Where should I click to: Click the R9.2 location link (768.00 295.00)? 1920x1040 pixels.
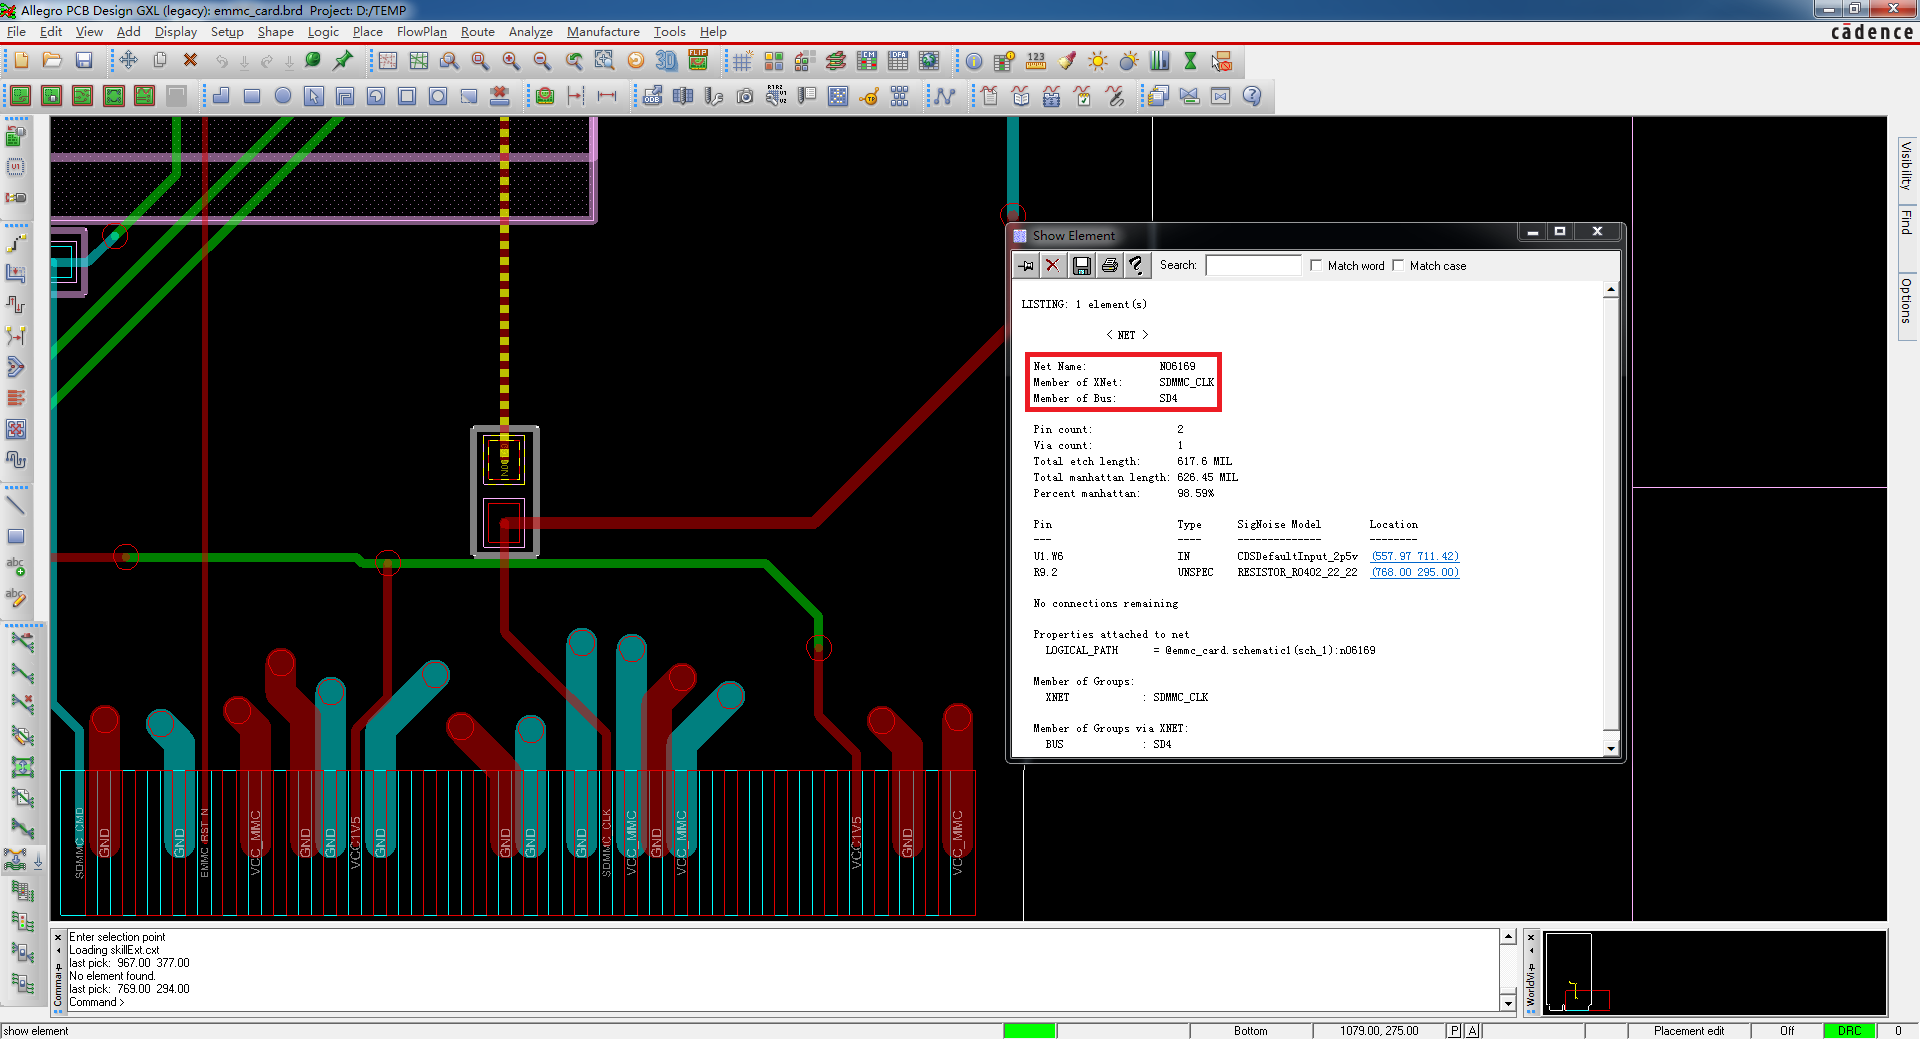point(1414,572)
